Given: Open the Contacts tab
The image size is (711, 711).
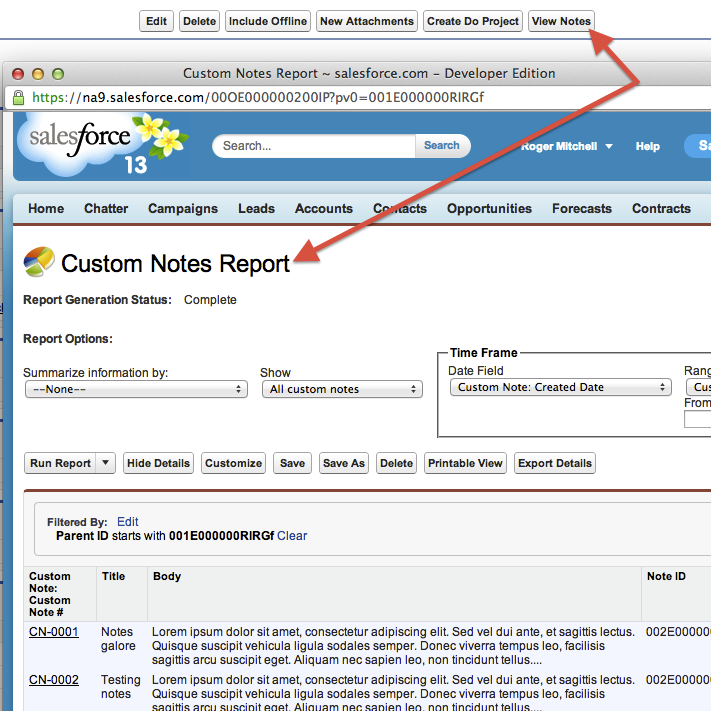Looking at the screenshot, I should [x=400, y=209].
